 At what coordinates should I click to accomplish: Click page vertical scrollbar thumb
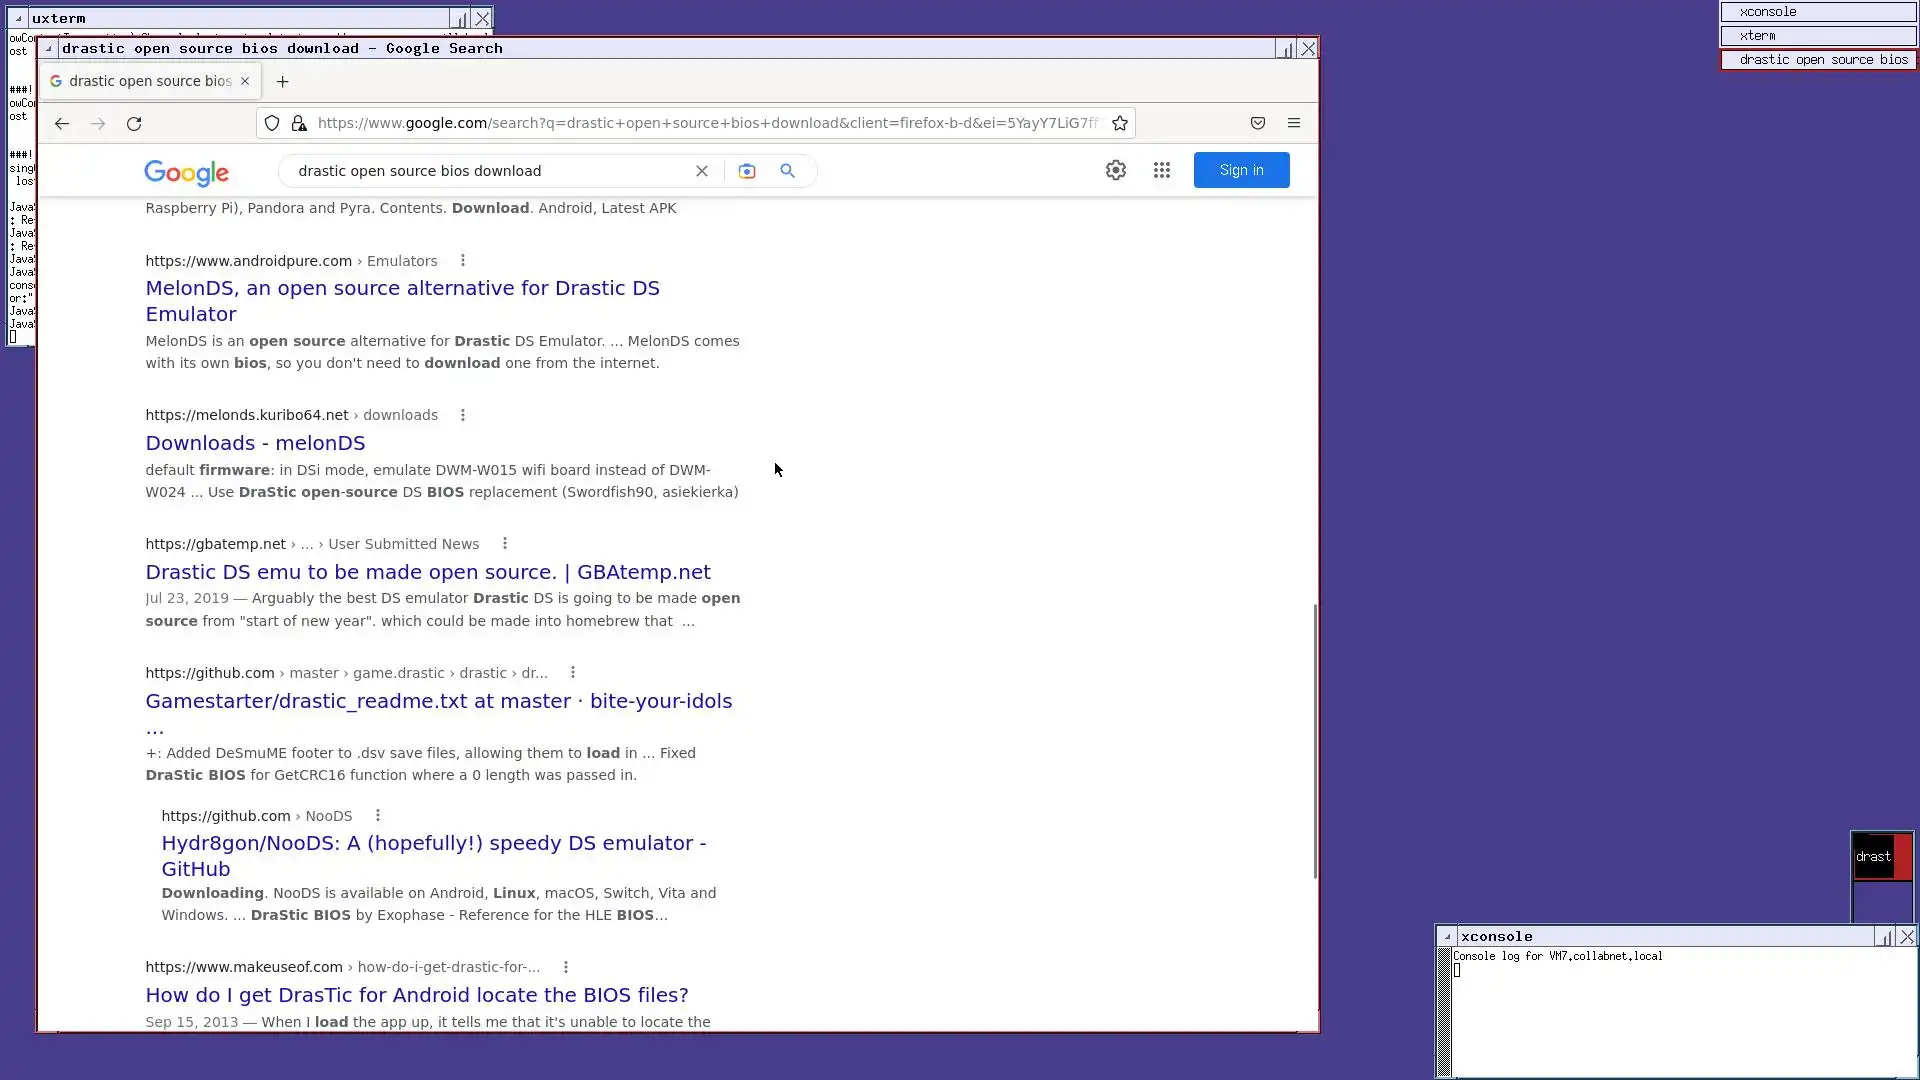click(x=1315, y=740)
